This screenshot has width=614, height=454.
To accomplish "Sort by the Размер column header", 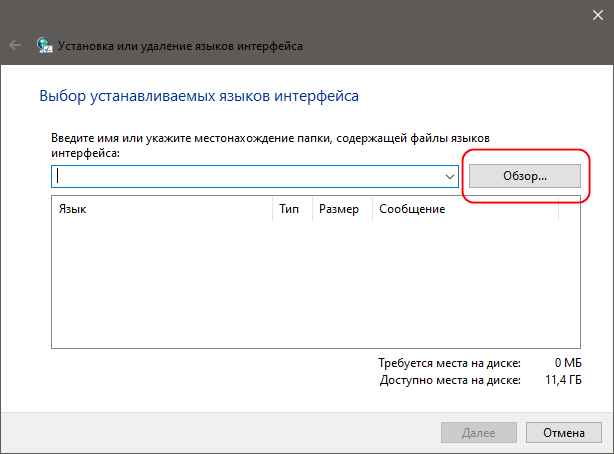I will tap(342, 209).
